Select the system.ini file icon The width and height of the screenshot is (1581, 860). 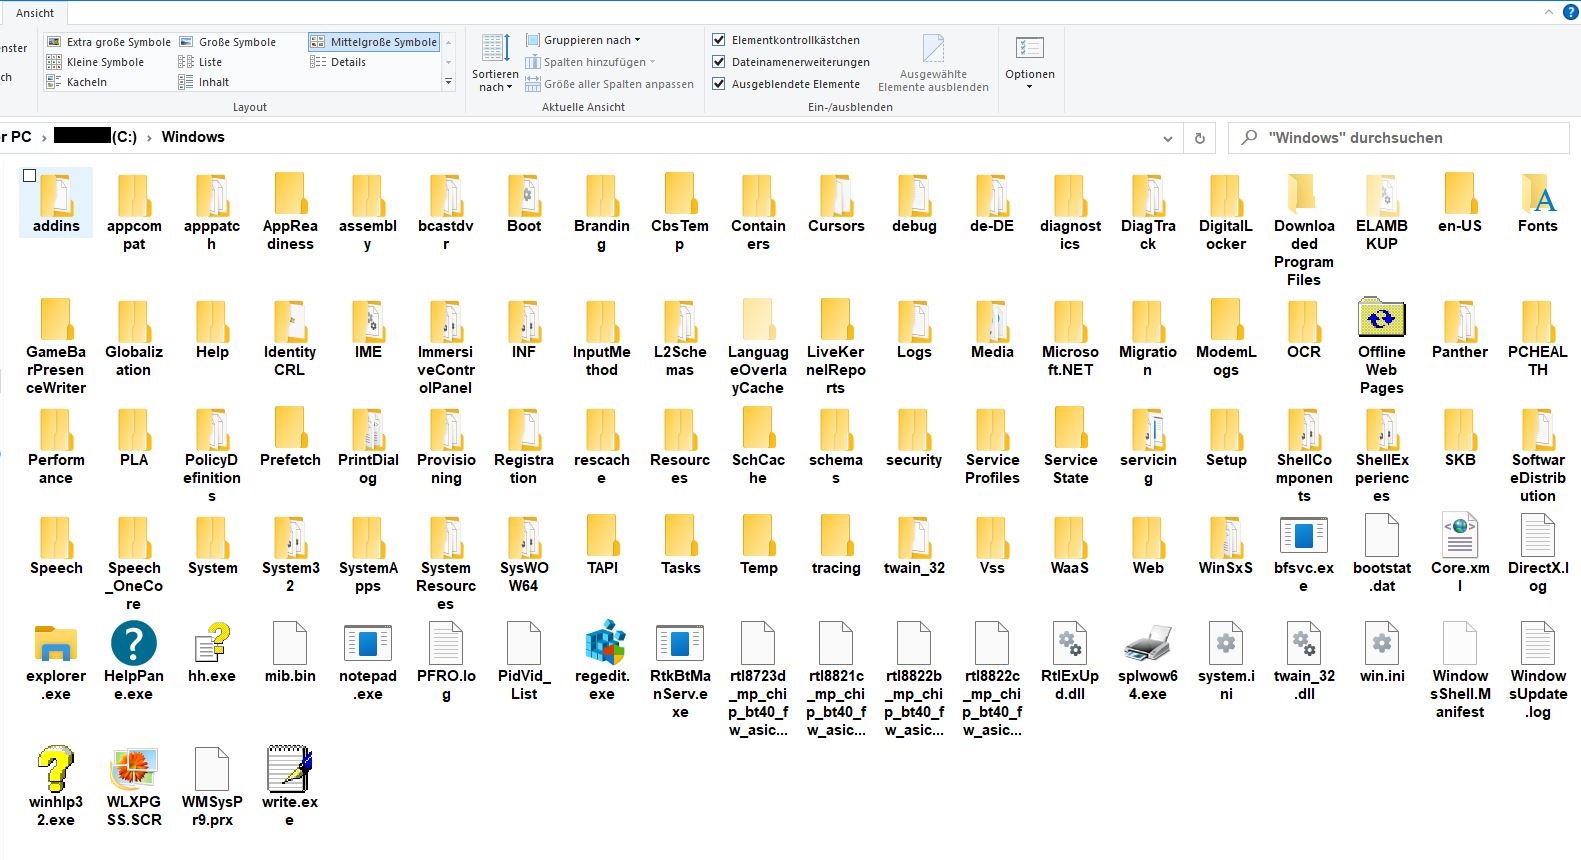[x=1226, y=643]
